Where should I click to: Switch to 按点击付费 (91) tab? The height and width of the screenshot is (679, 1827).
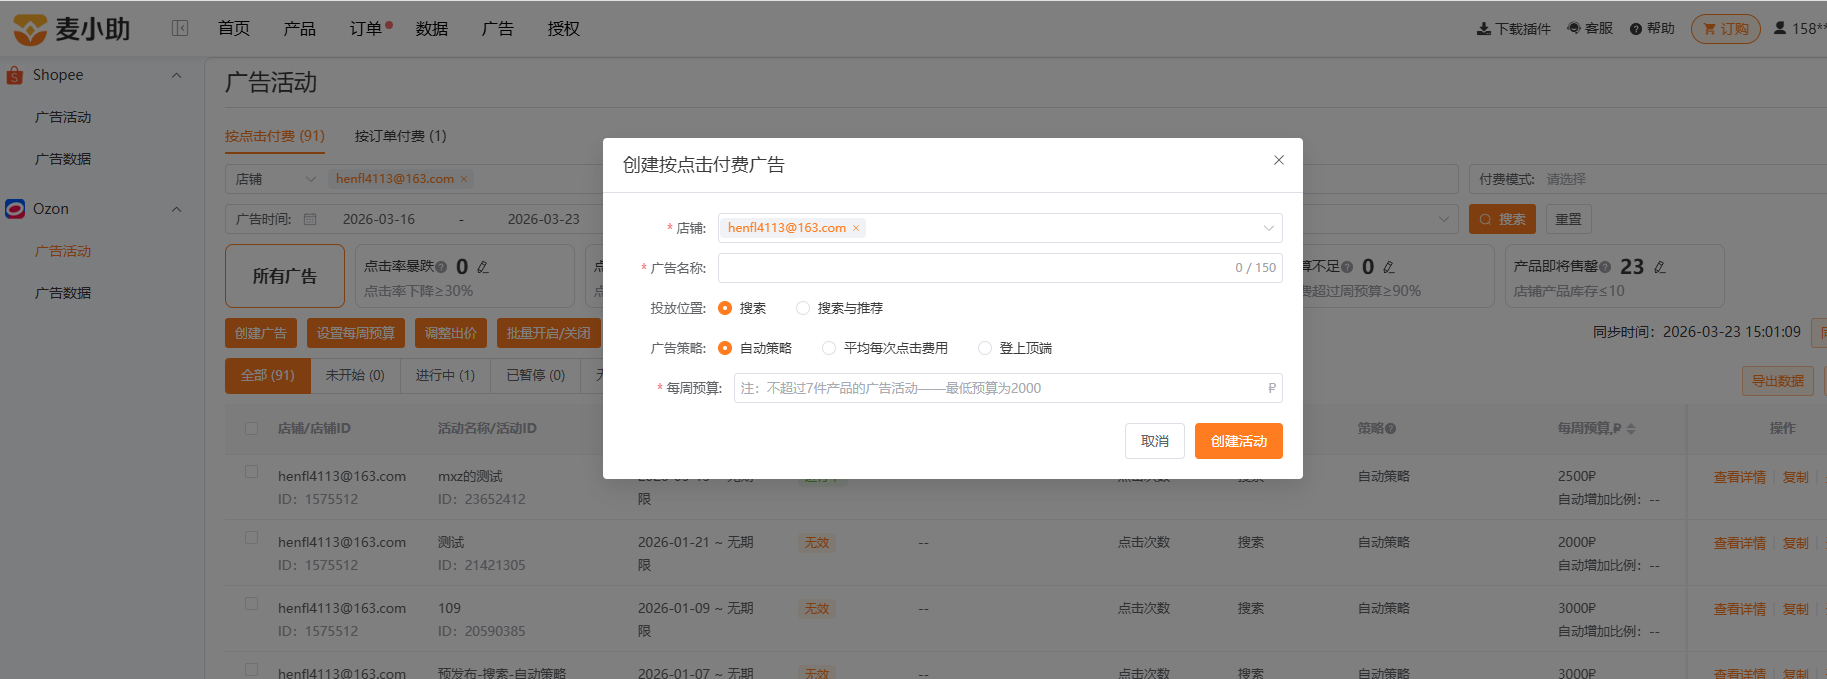[275, 136]
